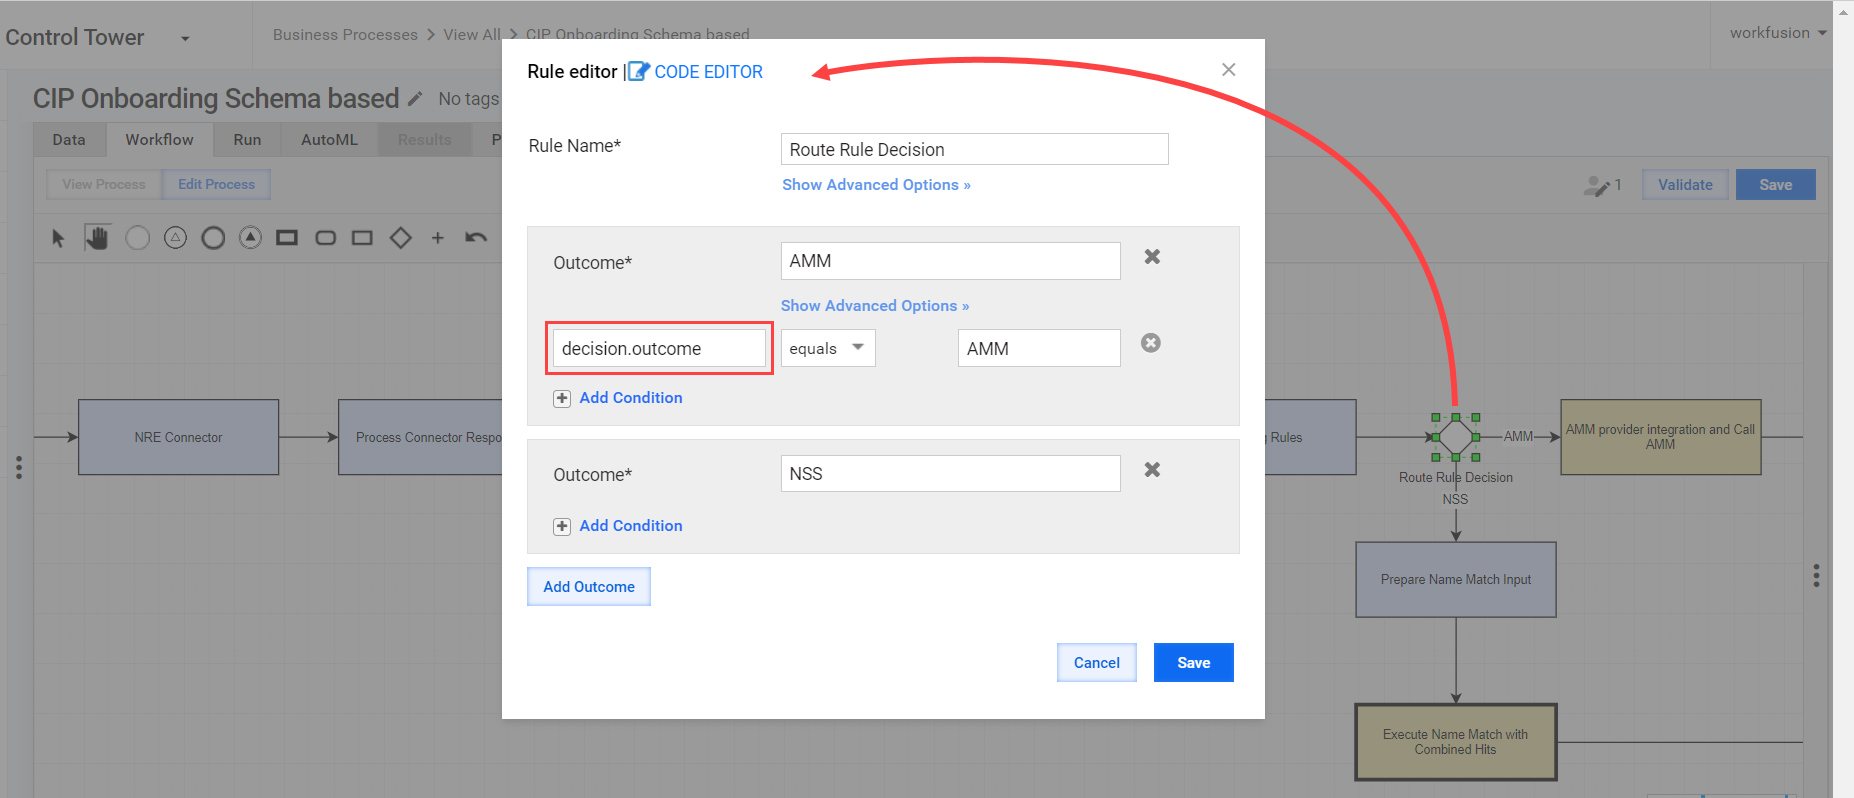Select the hand pan tool
This screenshot has height=798, width=1854.
[x=97, y=238]
